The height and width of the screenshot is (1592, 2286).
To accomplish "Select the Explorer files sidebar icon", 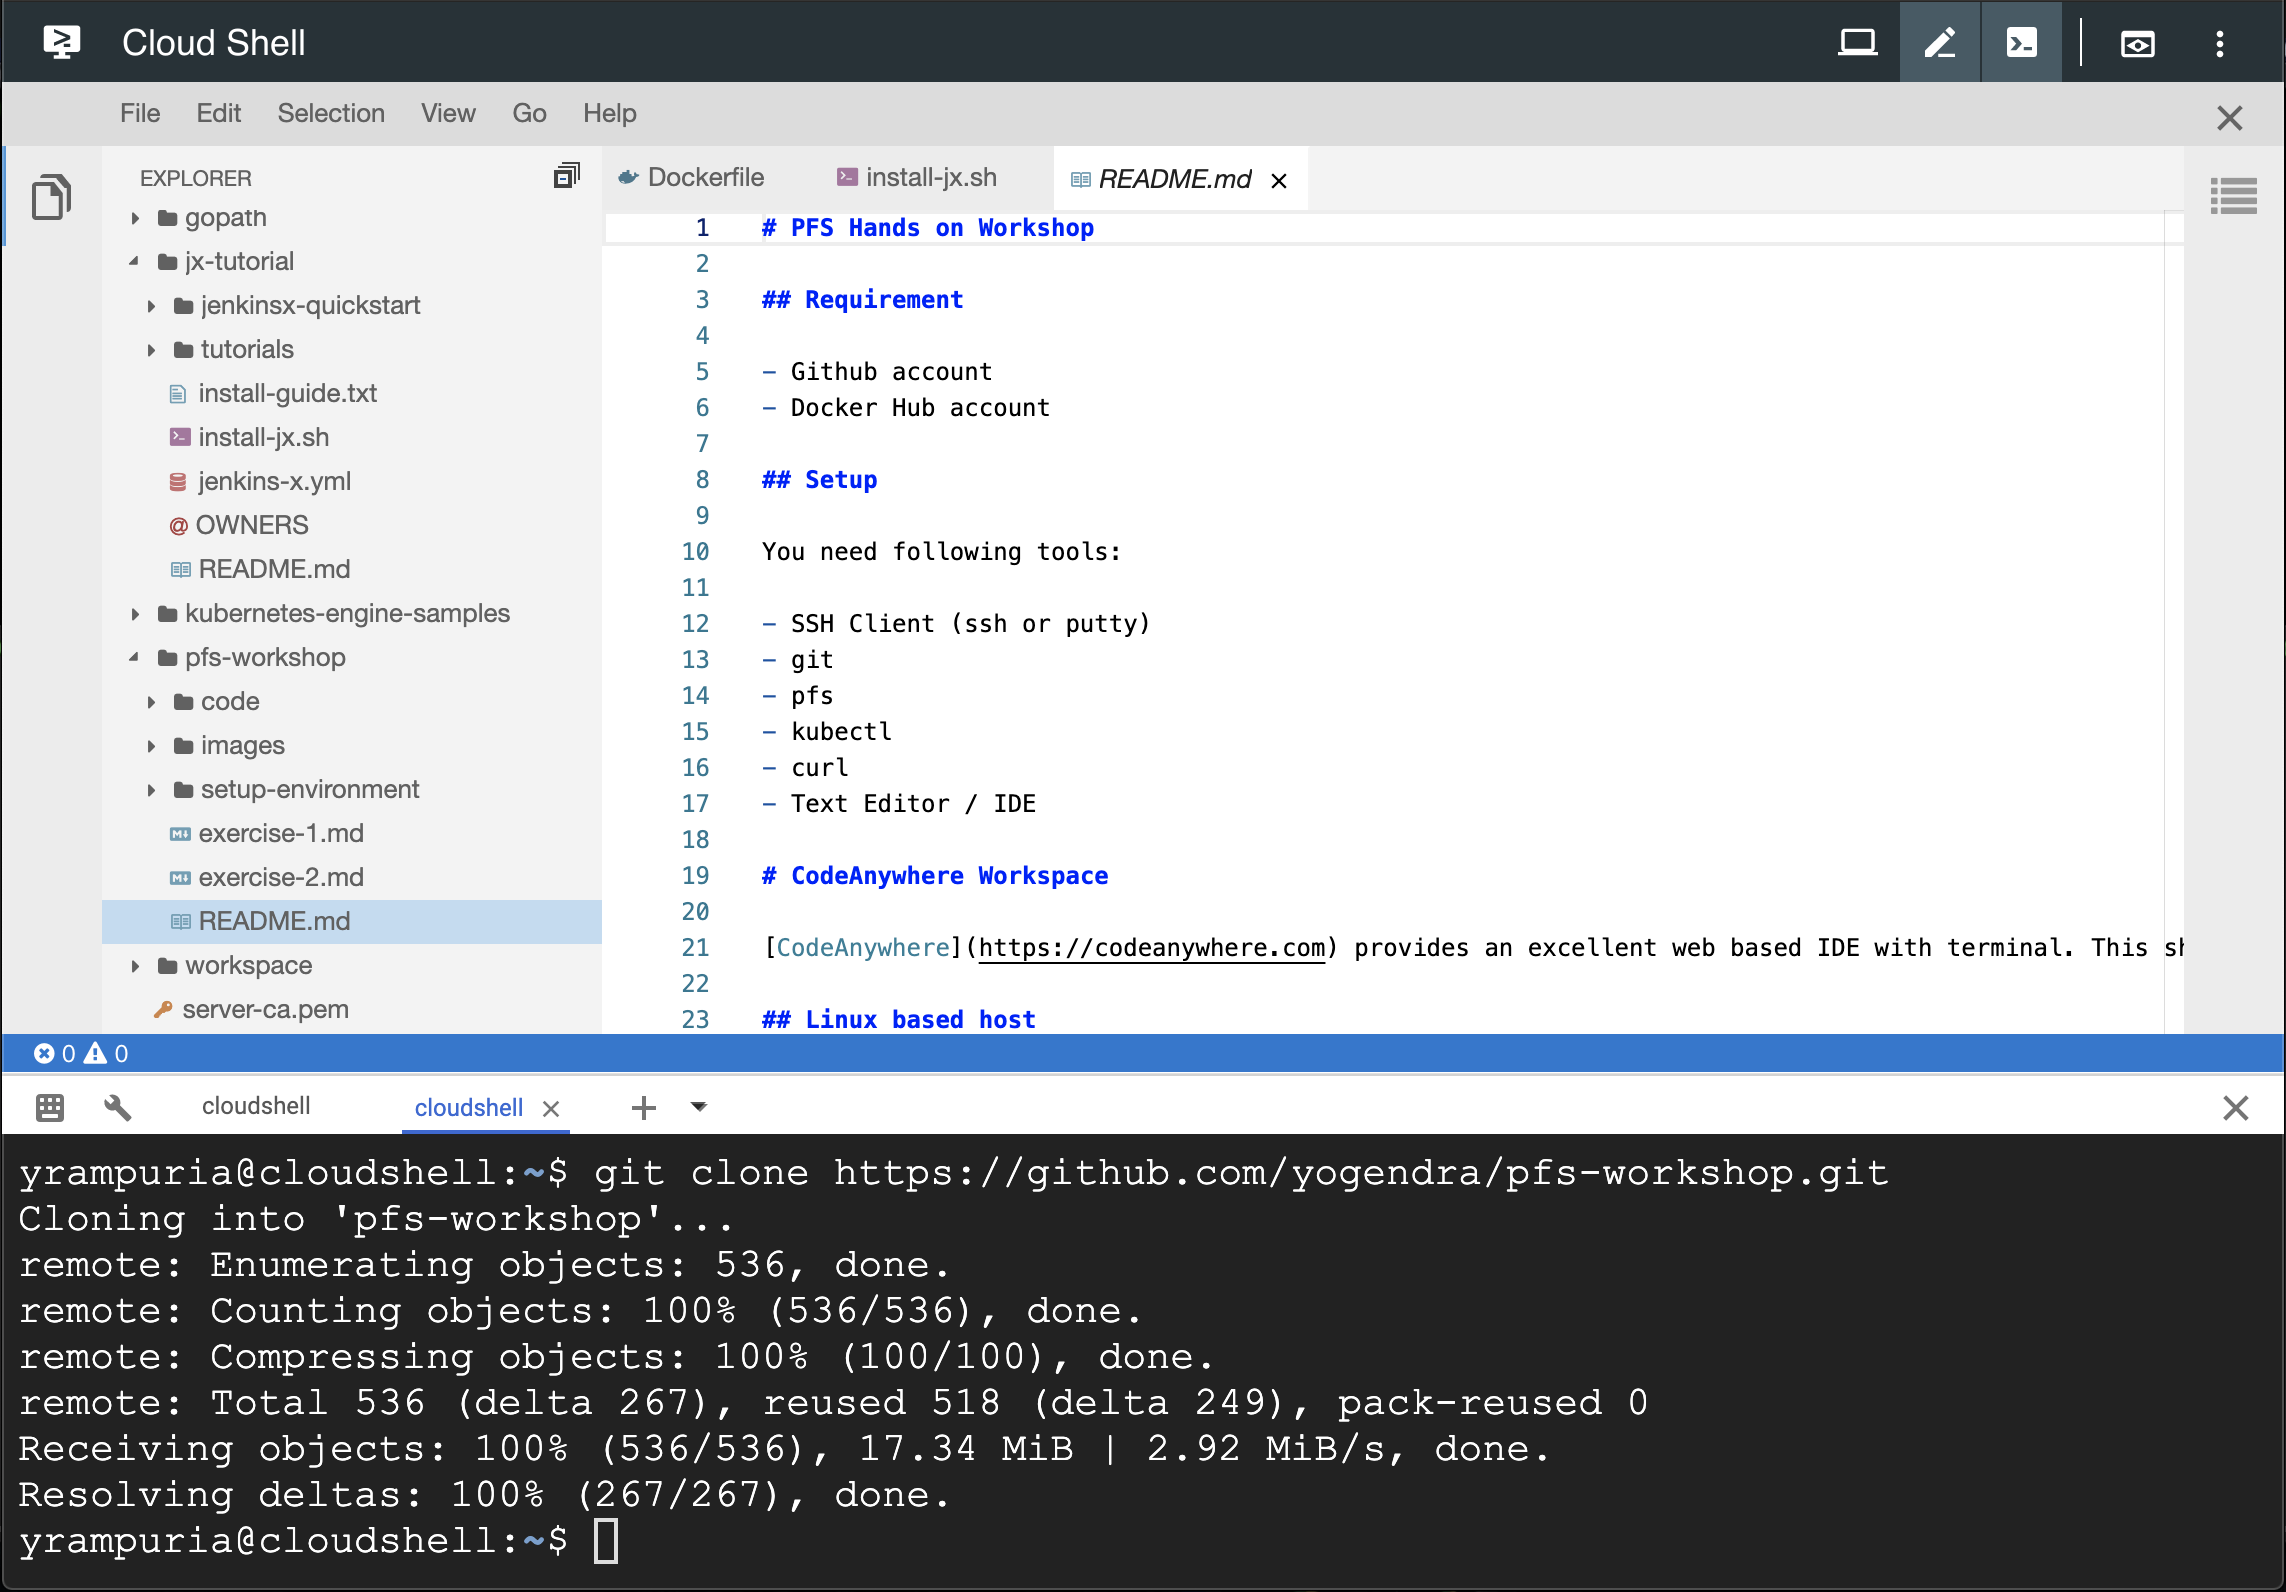I will click(x=51, y=197).
